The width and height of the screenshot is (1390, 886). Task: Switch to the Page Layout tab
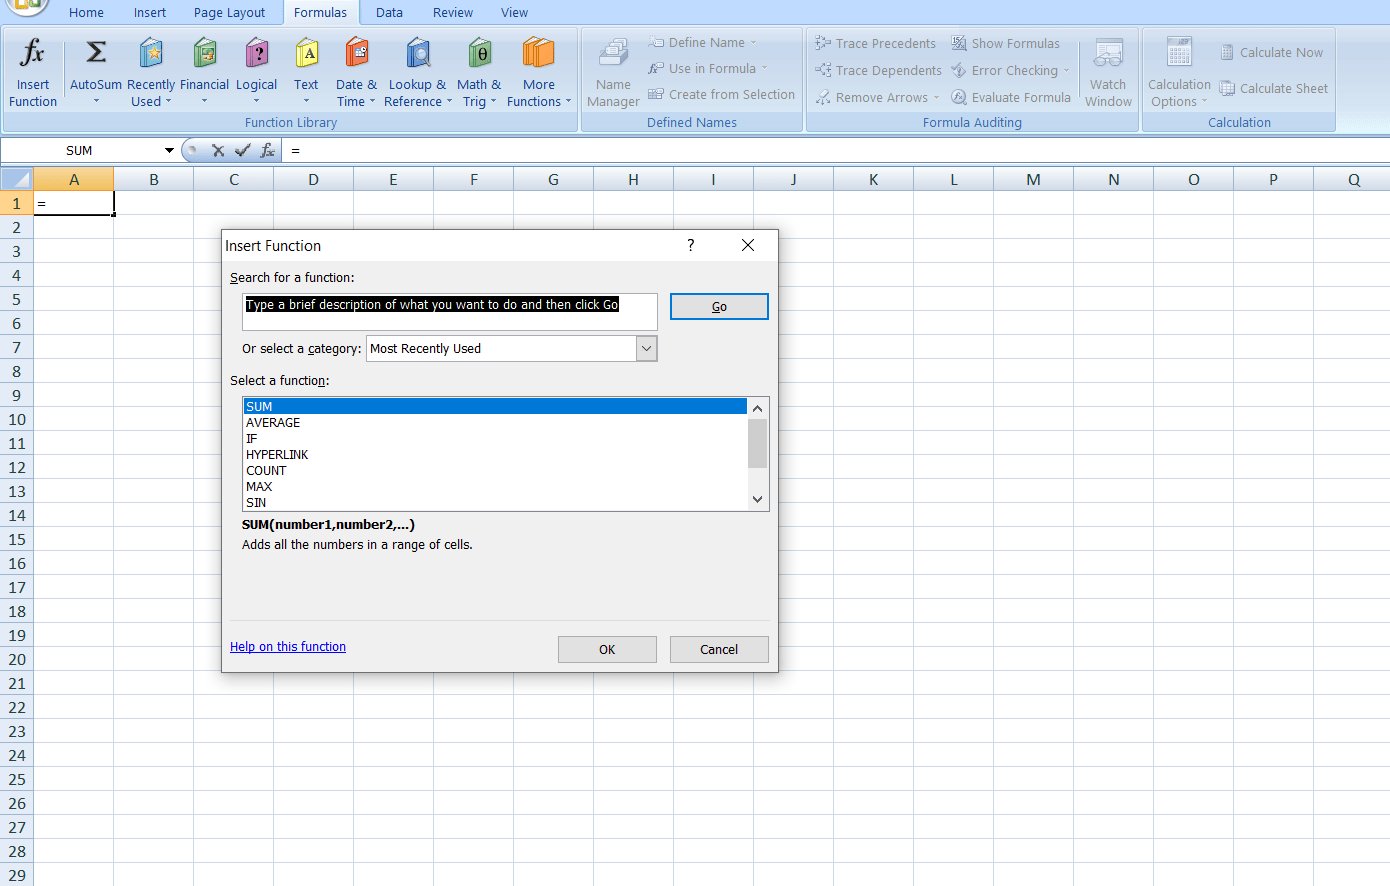(x=229, y=12)
